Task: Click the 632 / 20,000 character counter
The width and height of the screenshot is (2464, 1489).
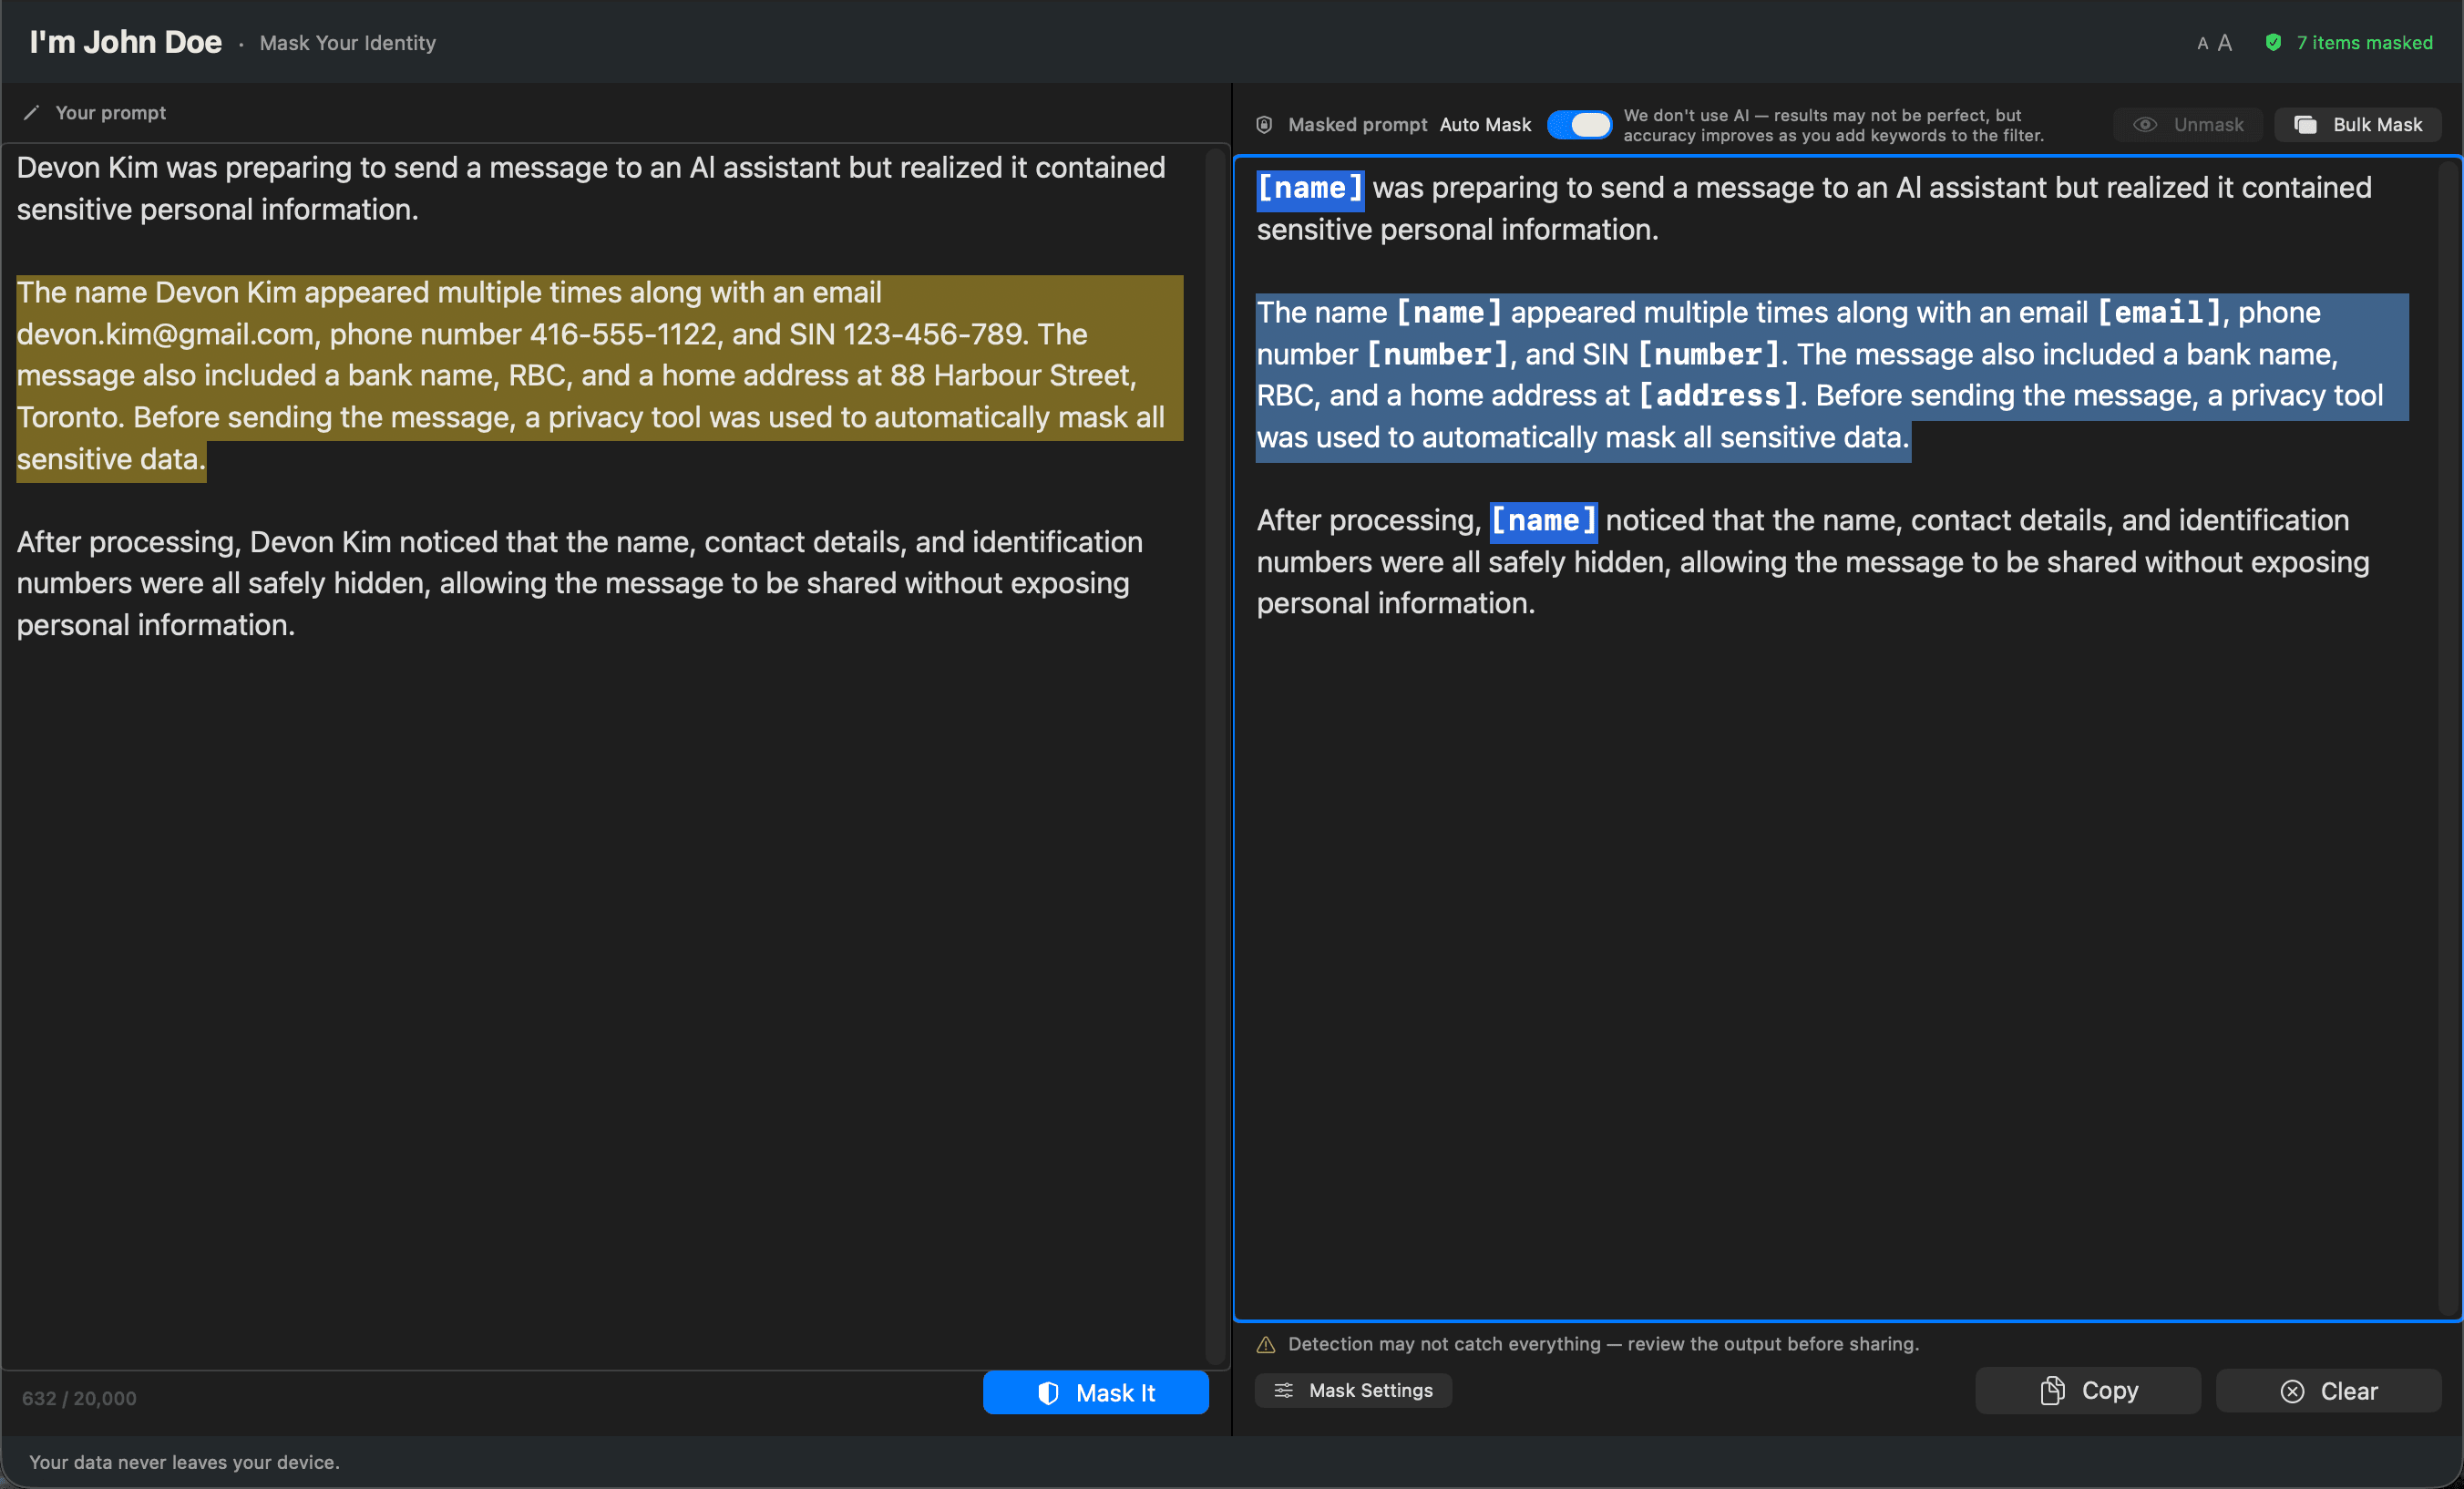Action: [x=78, y=1398]
